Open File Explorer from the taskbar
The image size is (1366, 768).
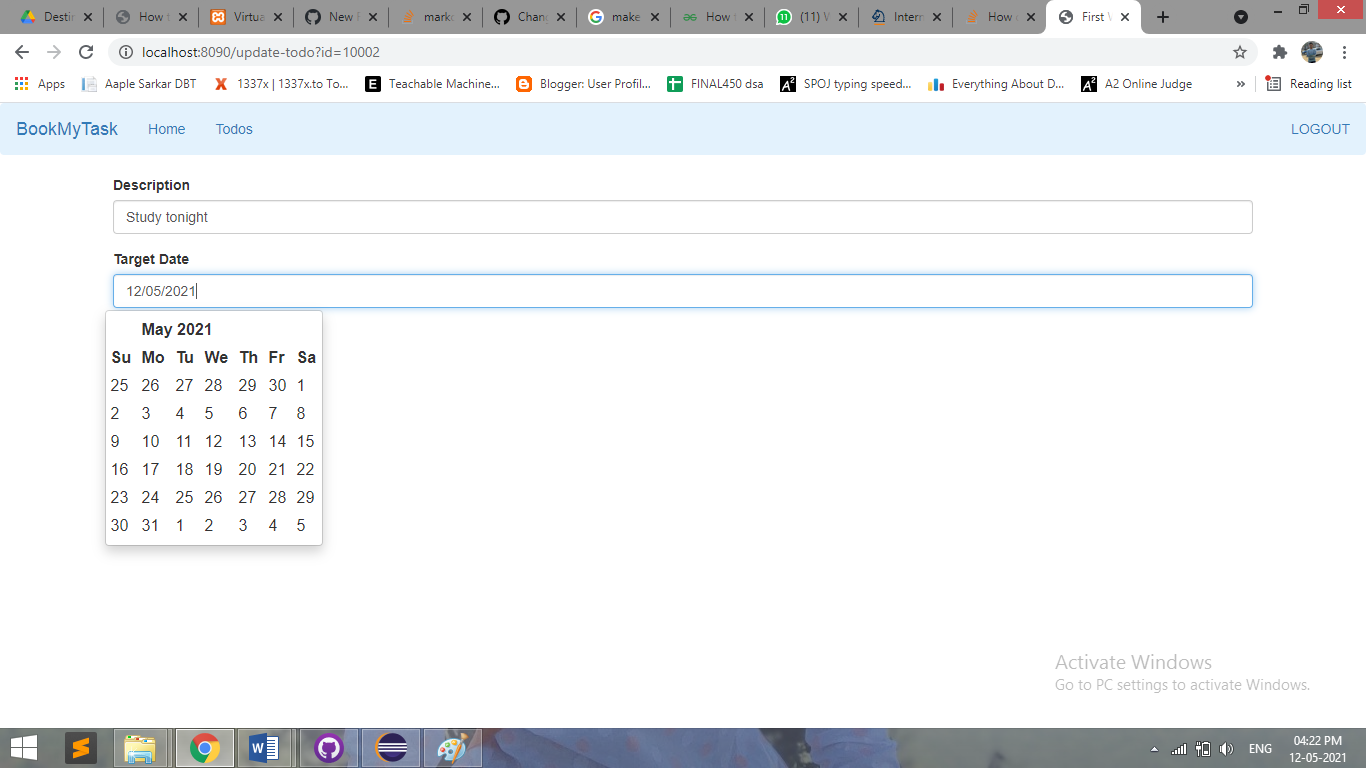139,748
